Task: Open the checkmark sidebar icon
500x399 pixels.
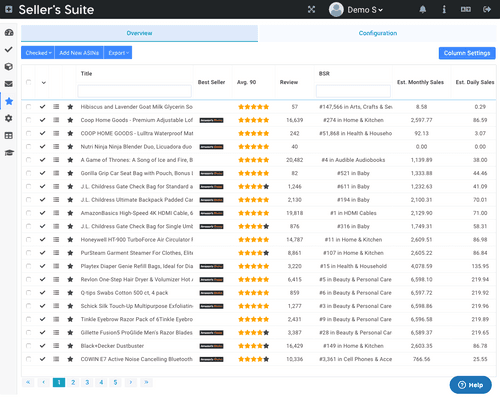Action: click(x=9, y=49)
